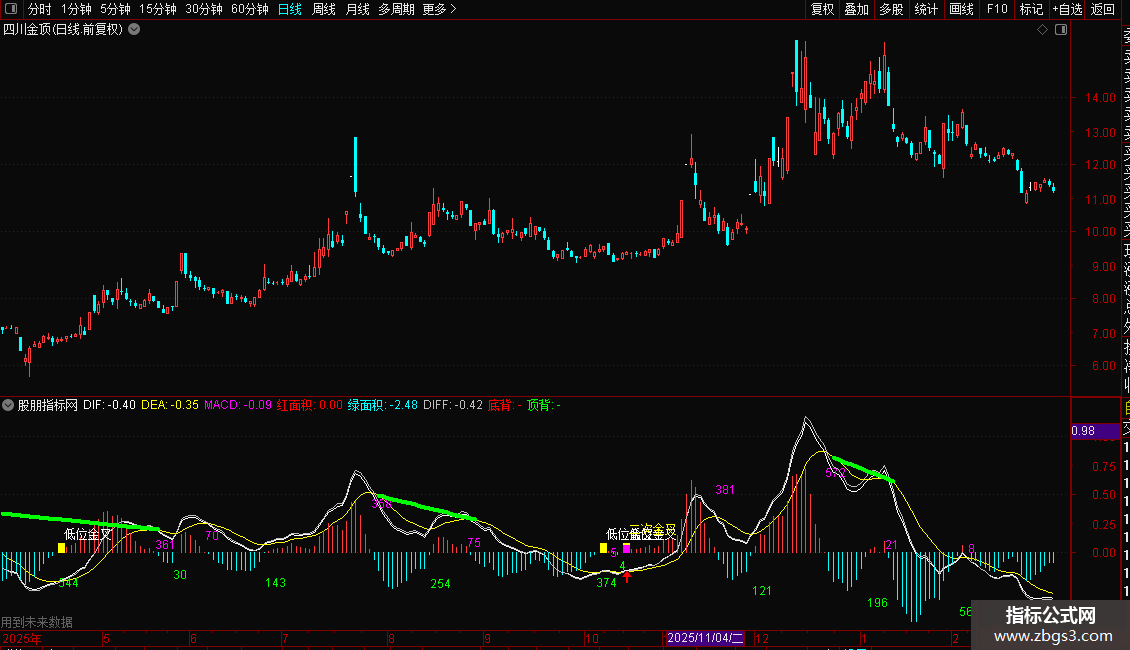1130x650 pixels.
Task: Click the magenta signal square near 二次金叉
Action: (x=626, y=548)
